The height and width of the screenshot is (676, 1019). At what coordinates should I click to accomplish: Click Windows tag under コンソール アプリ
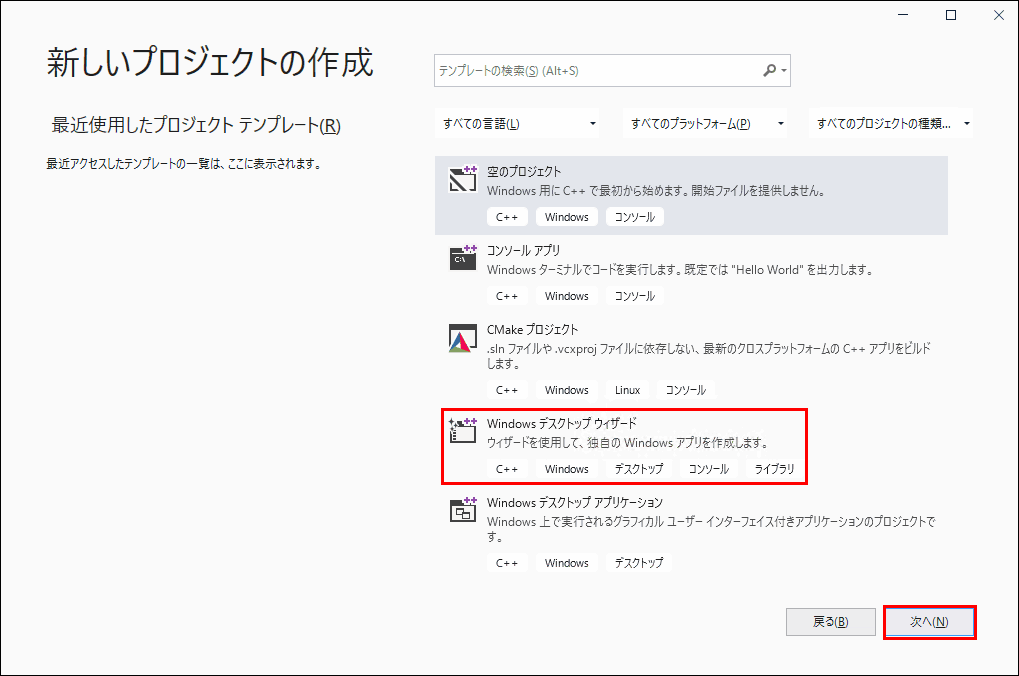tap(567, 296)
